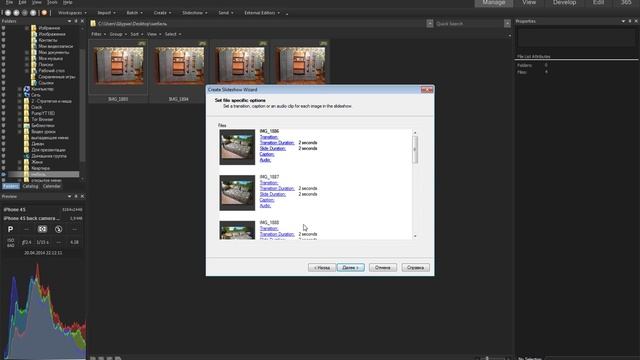Viewport: 640px width, 360px height.
Task: Expand the Квартира tree node
Action: (x=20, y=168)
